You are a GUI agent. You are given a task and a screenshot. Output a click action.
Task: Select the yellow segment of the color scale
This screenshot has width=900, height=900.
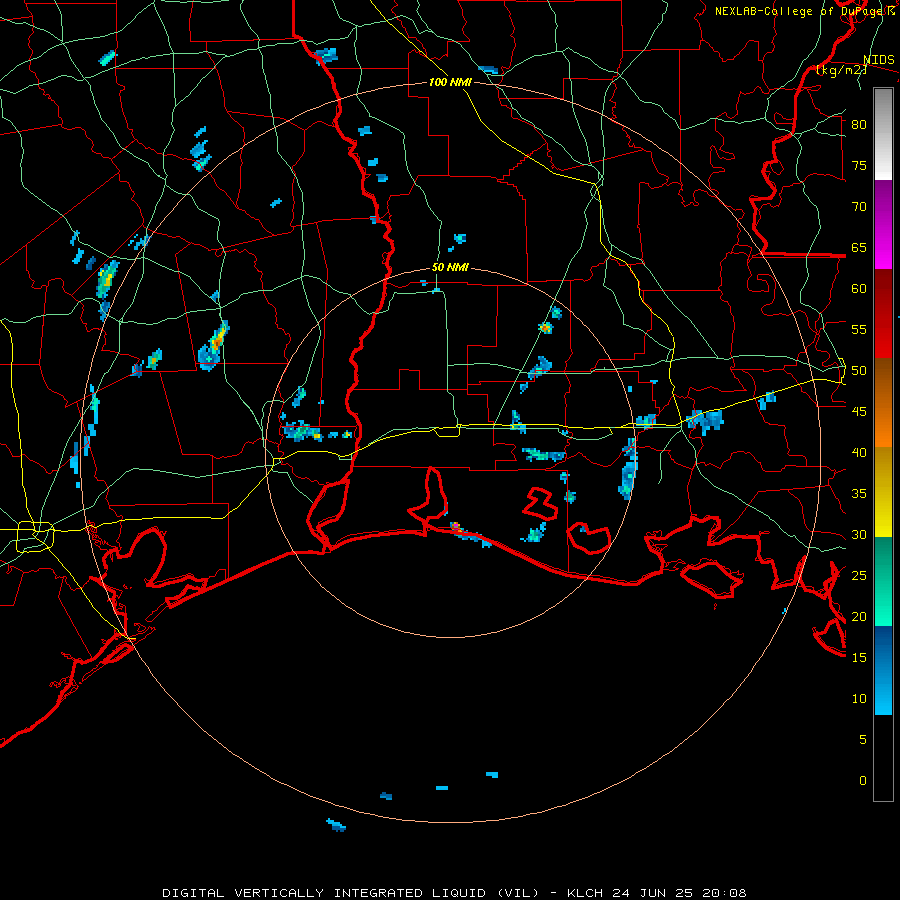[x=883, y=492]
